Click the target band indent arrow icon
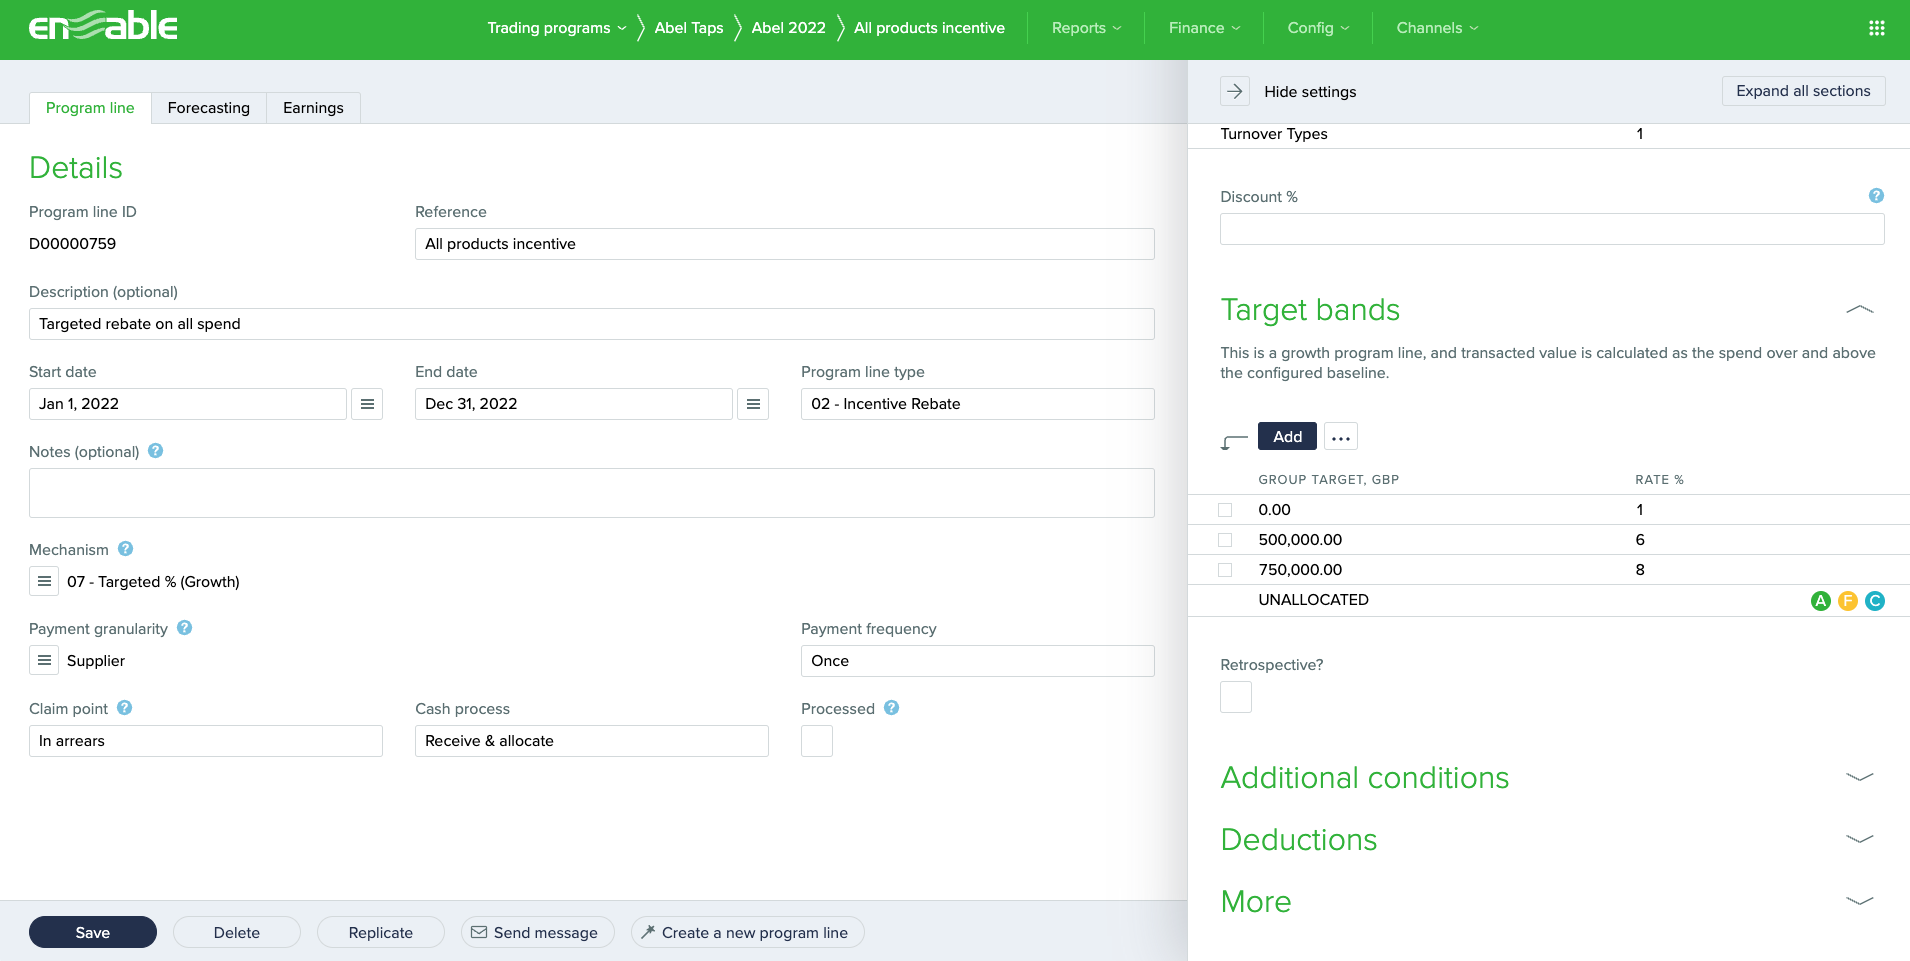 point(1234,441)
